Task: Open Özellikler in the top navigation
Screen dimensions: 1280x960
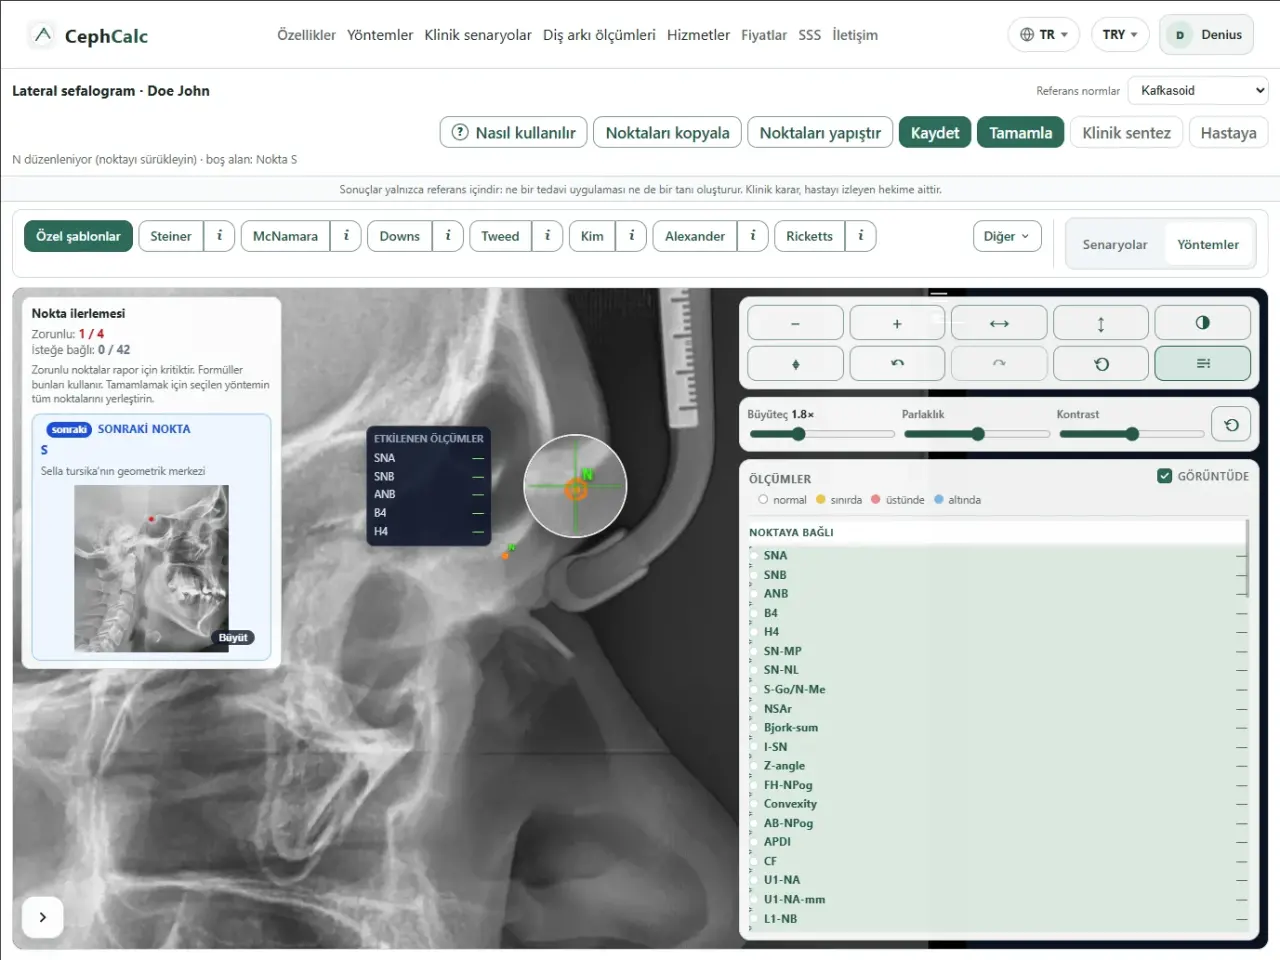Action: click(306, 35)
